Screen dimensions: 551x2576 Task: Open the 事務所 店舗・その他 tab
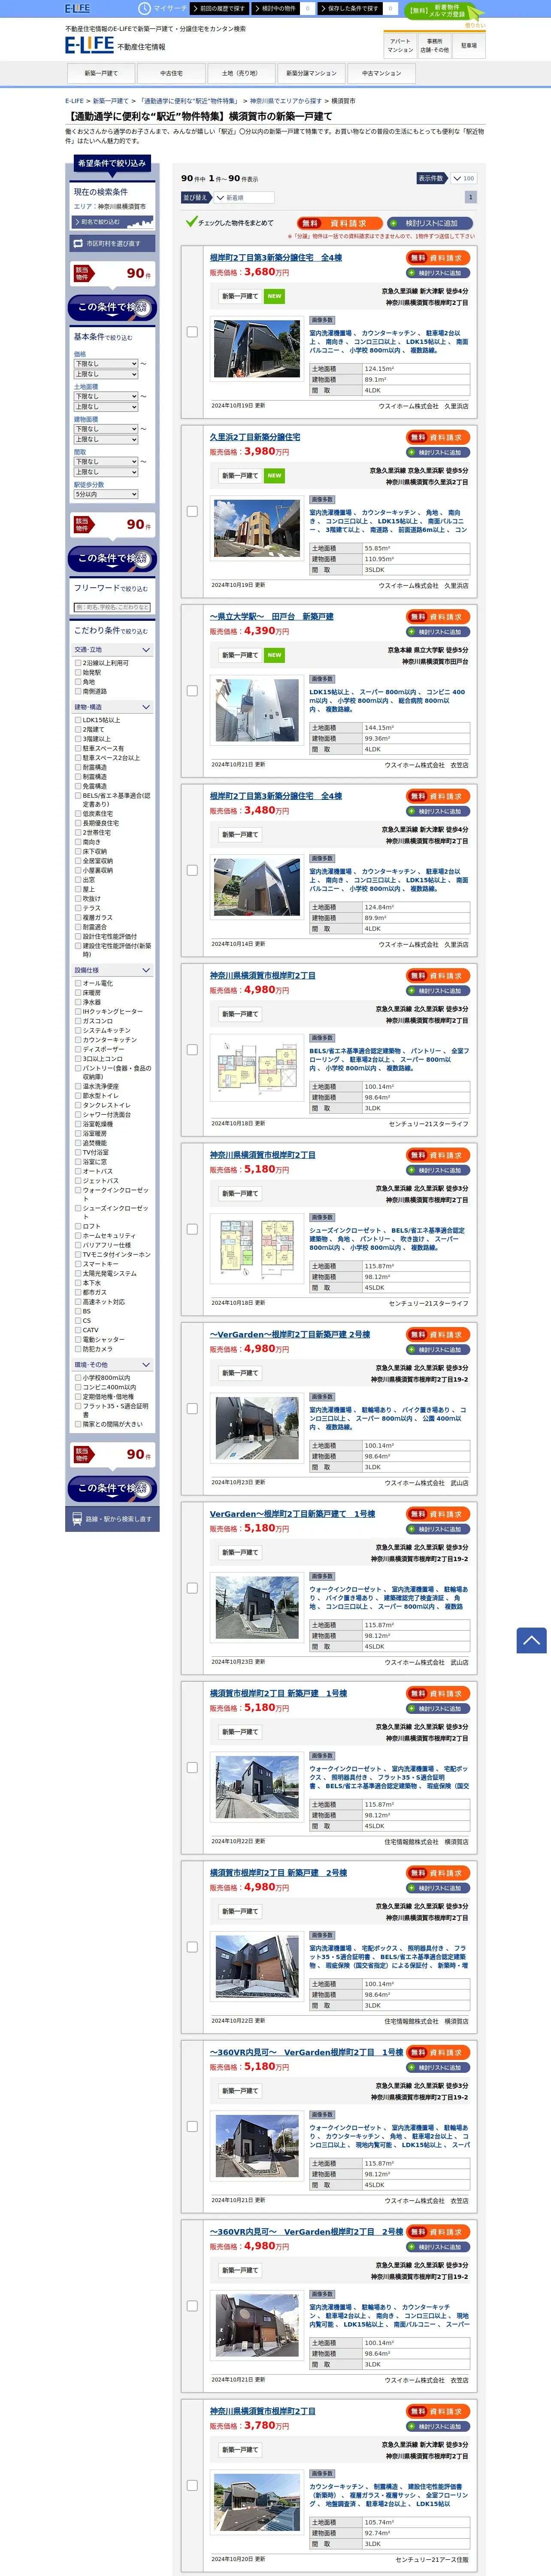click(x=435, y=46)
